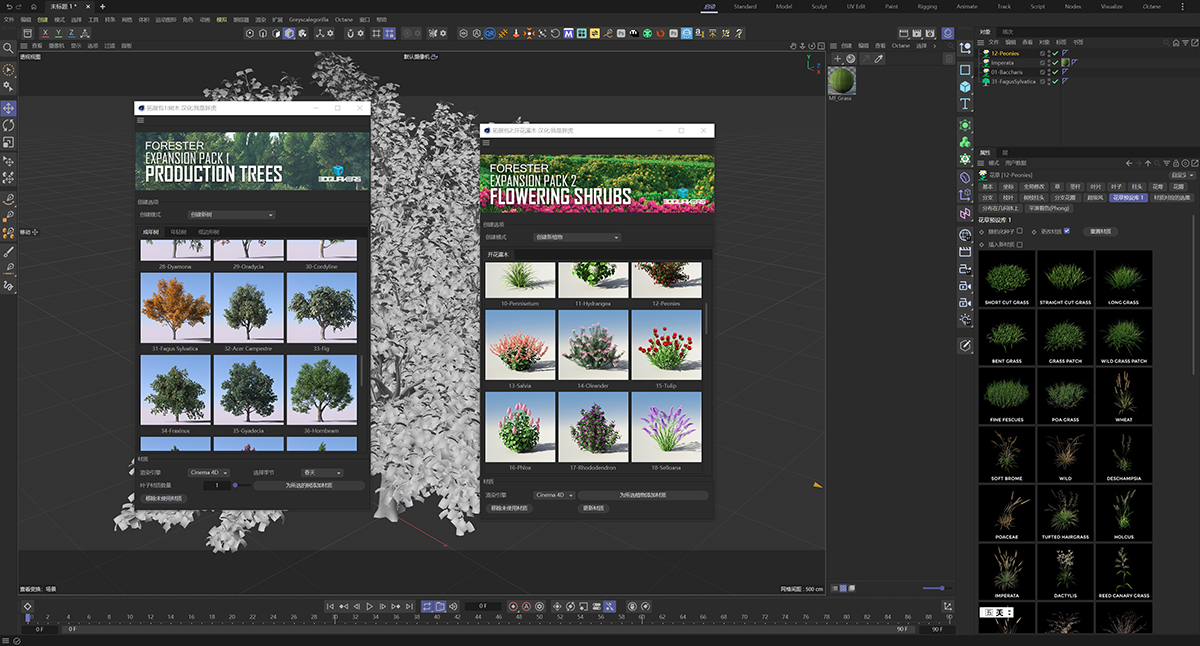Viewport: 1200px width, 646px height.
Task: Click the X axis lock icon
Action: (43, 33)
